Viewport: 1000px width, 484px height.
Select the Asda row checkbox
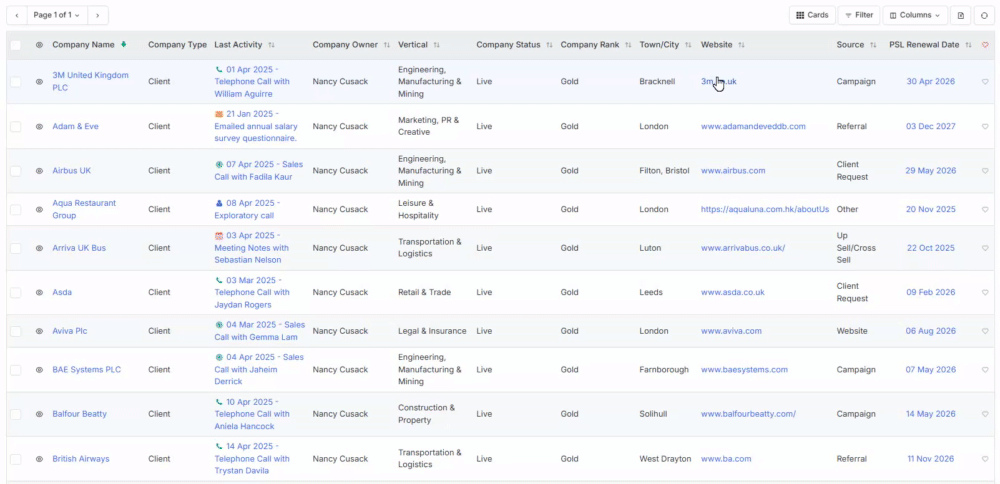(x=15, y=292)
